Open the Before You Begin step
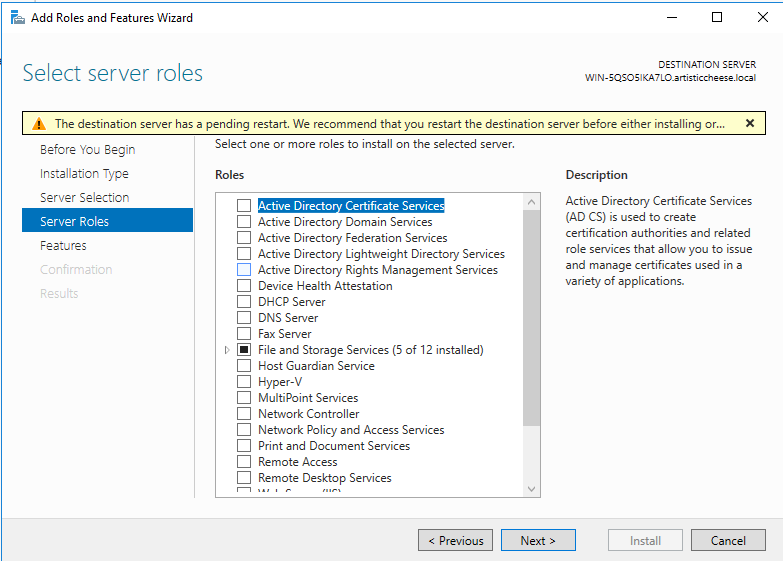783x561 pixels. pyautogui.click(x=87, y=150)
